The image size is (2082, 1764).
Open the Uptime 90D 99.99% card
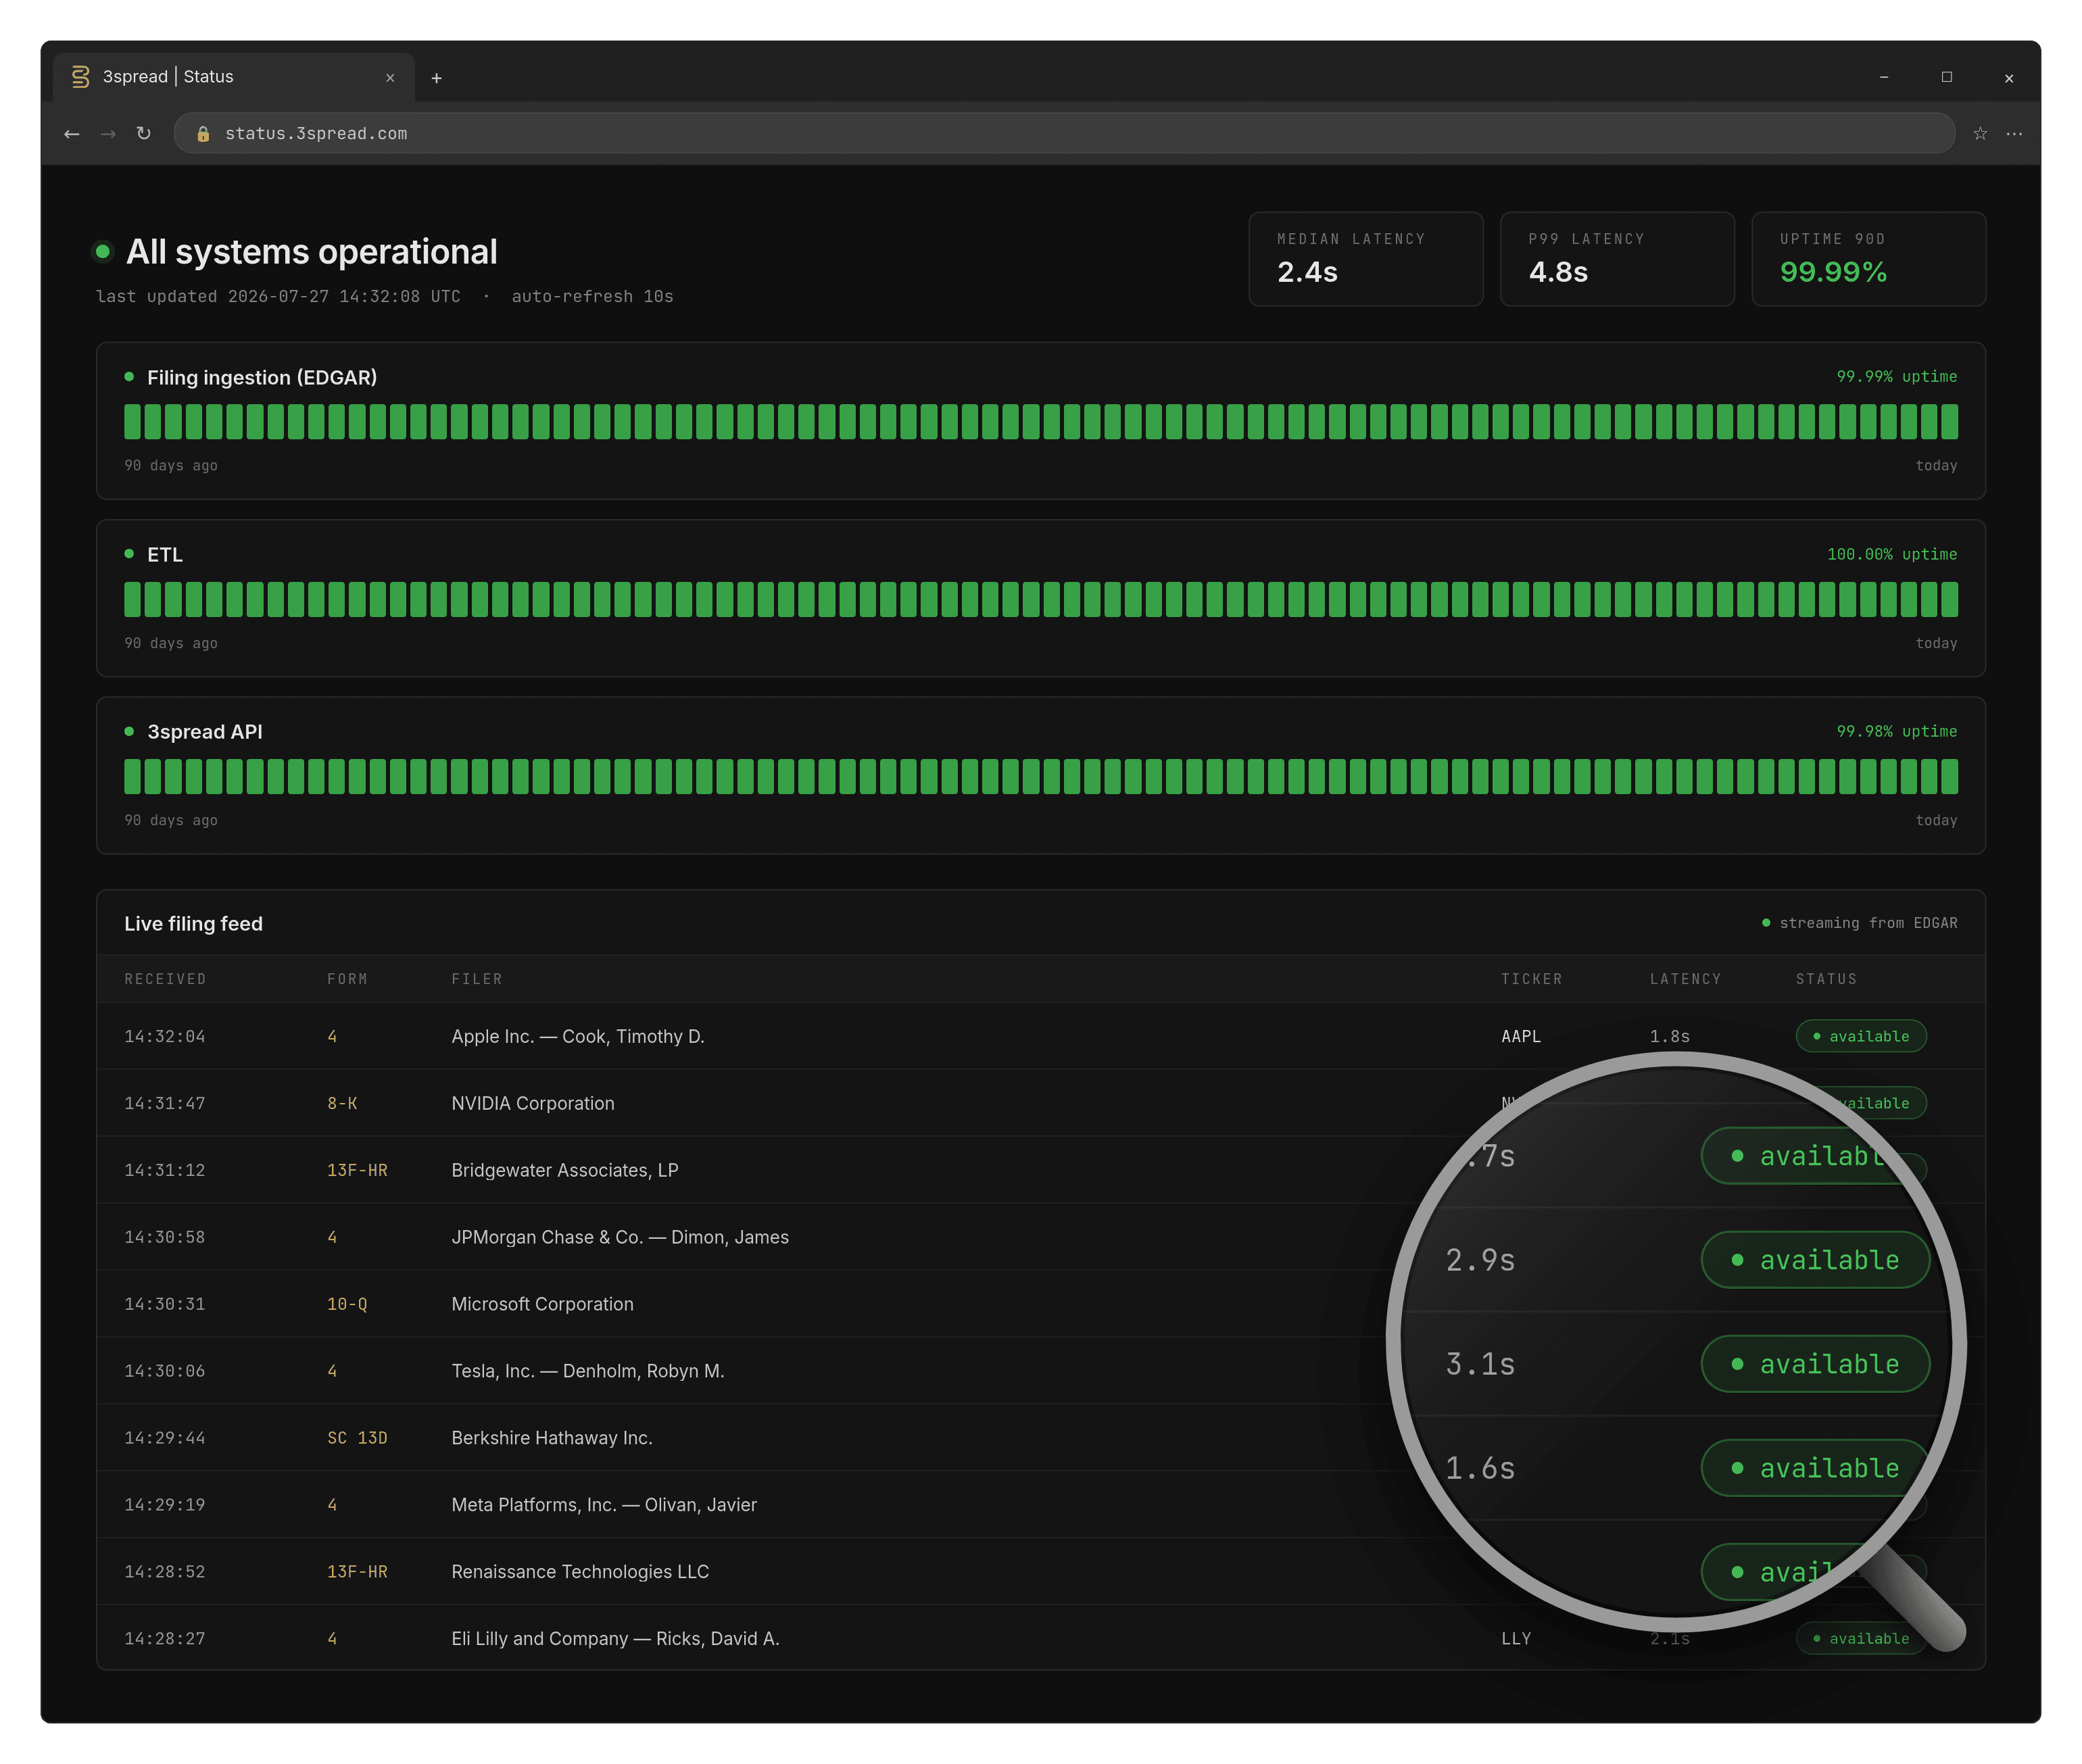click(x=1868, y=259)
